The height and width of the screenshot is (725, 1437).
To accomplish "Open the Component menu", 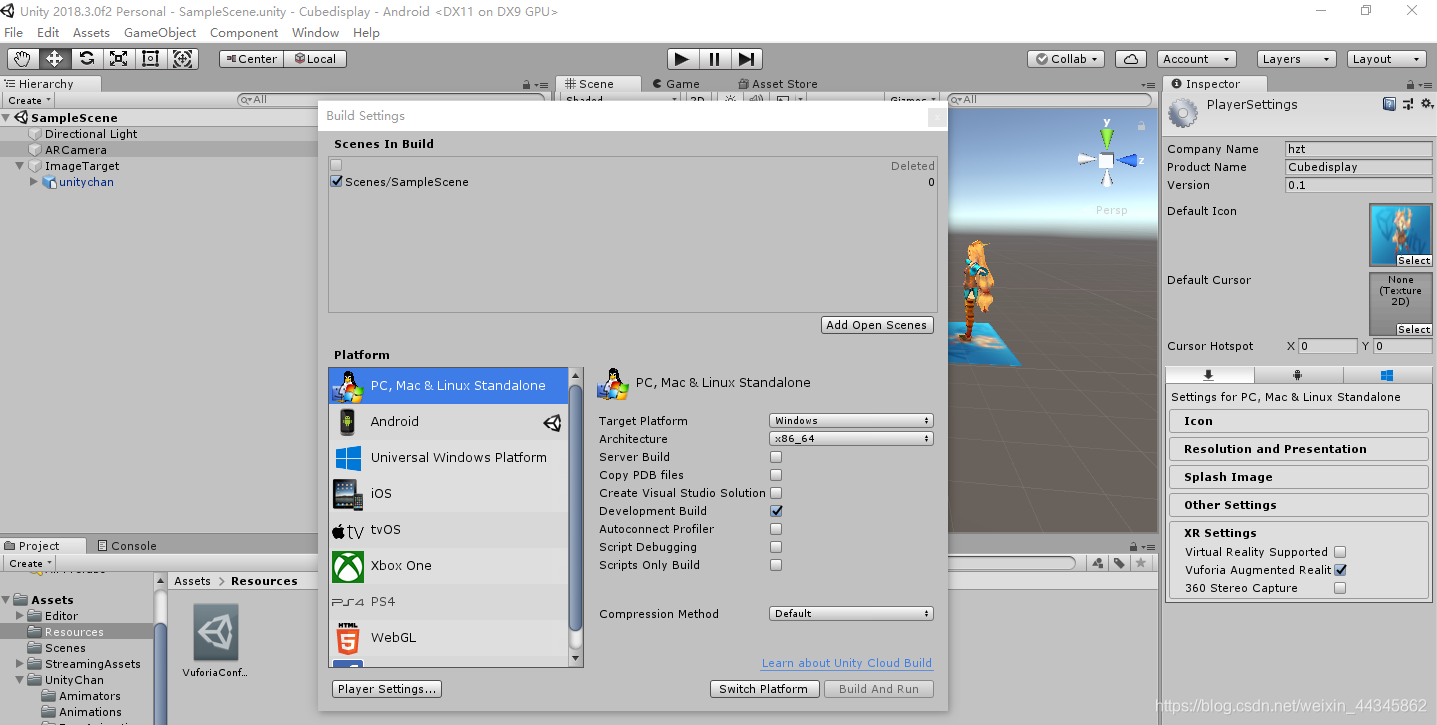I will tap(244, 33).
